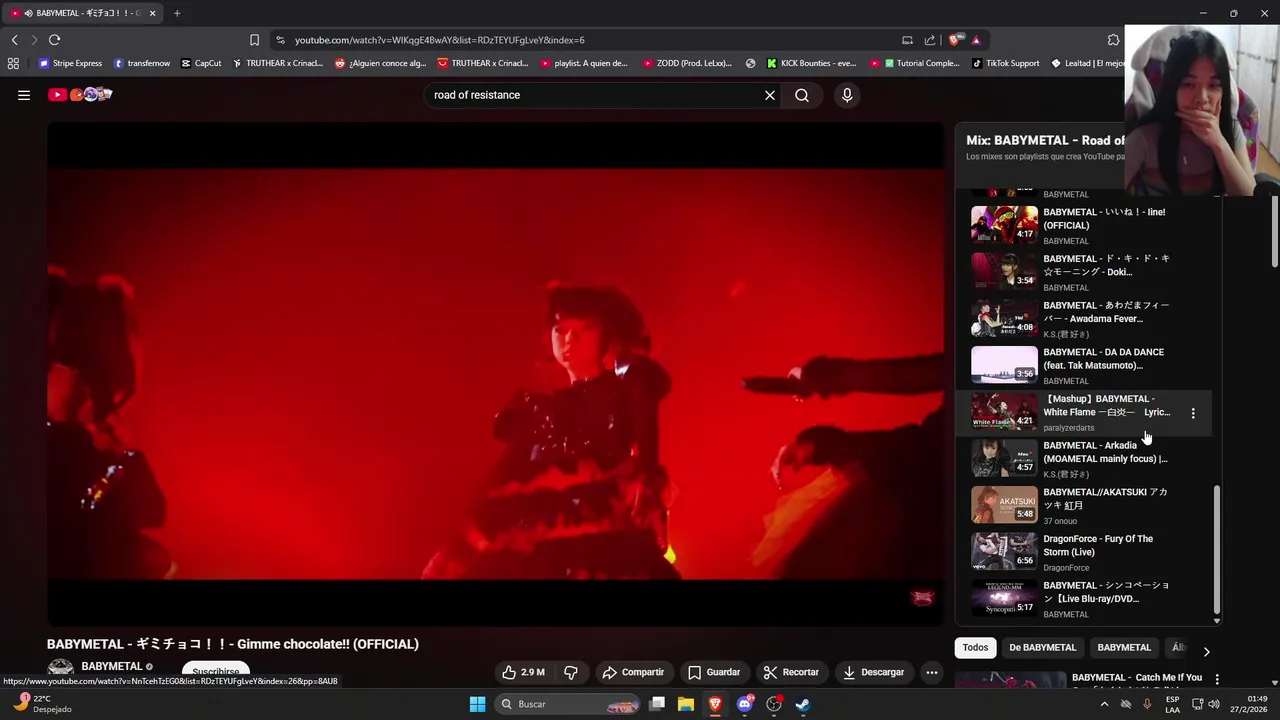
Task: Open File Explorer from the taskbar
Action: coord(686,704)
